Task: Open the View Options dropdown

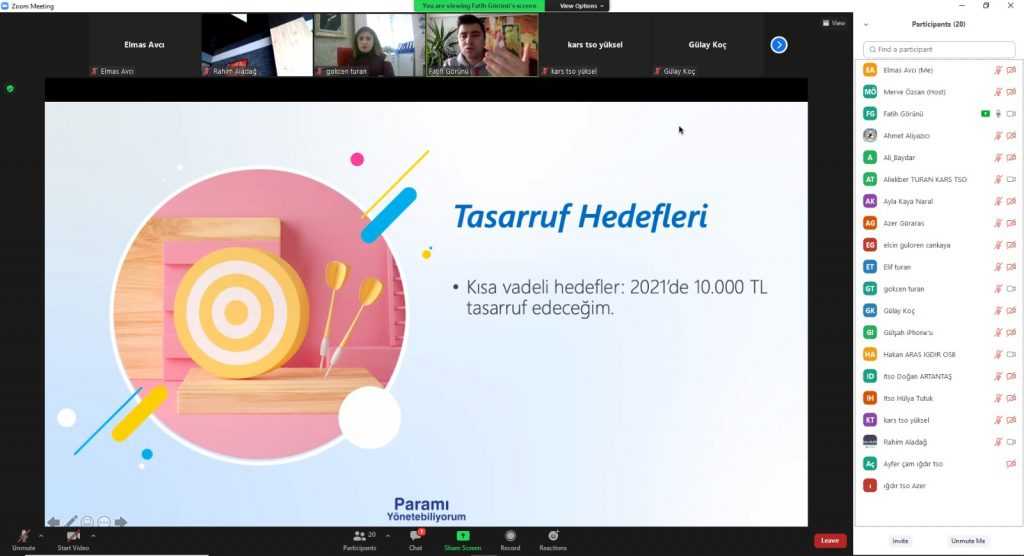Action: pyautogui.click(x=581, y=6)
